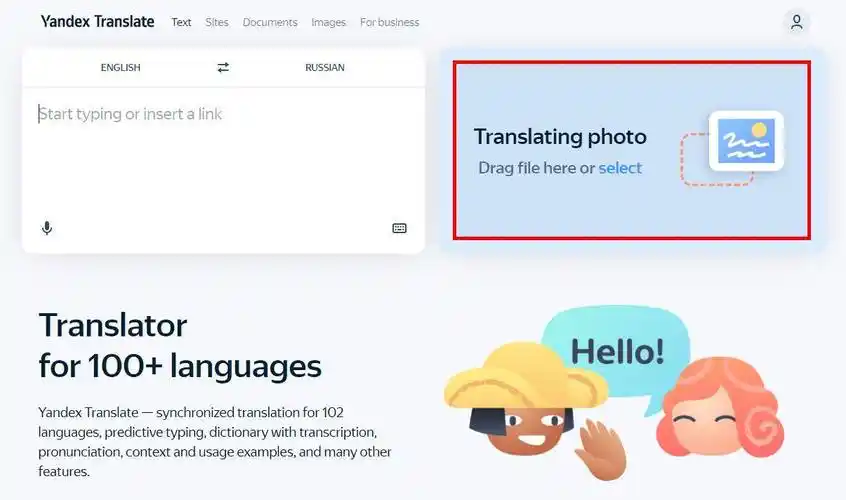Click the photo picture illustration icon
Screen dimensions: 846x500
click(x=746, y=141)
